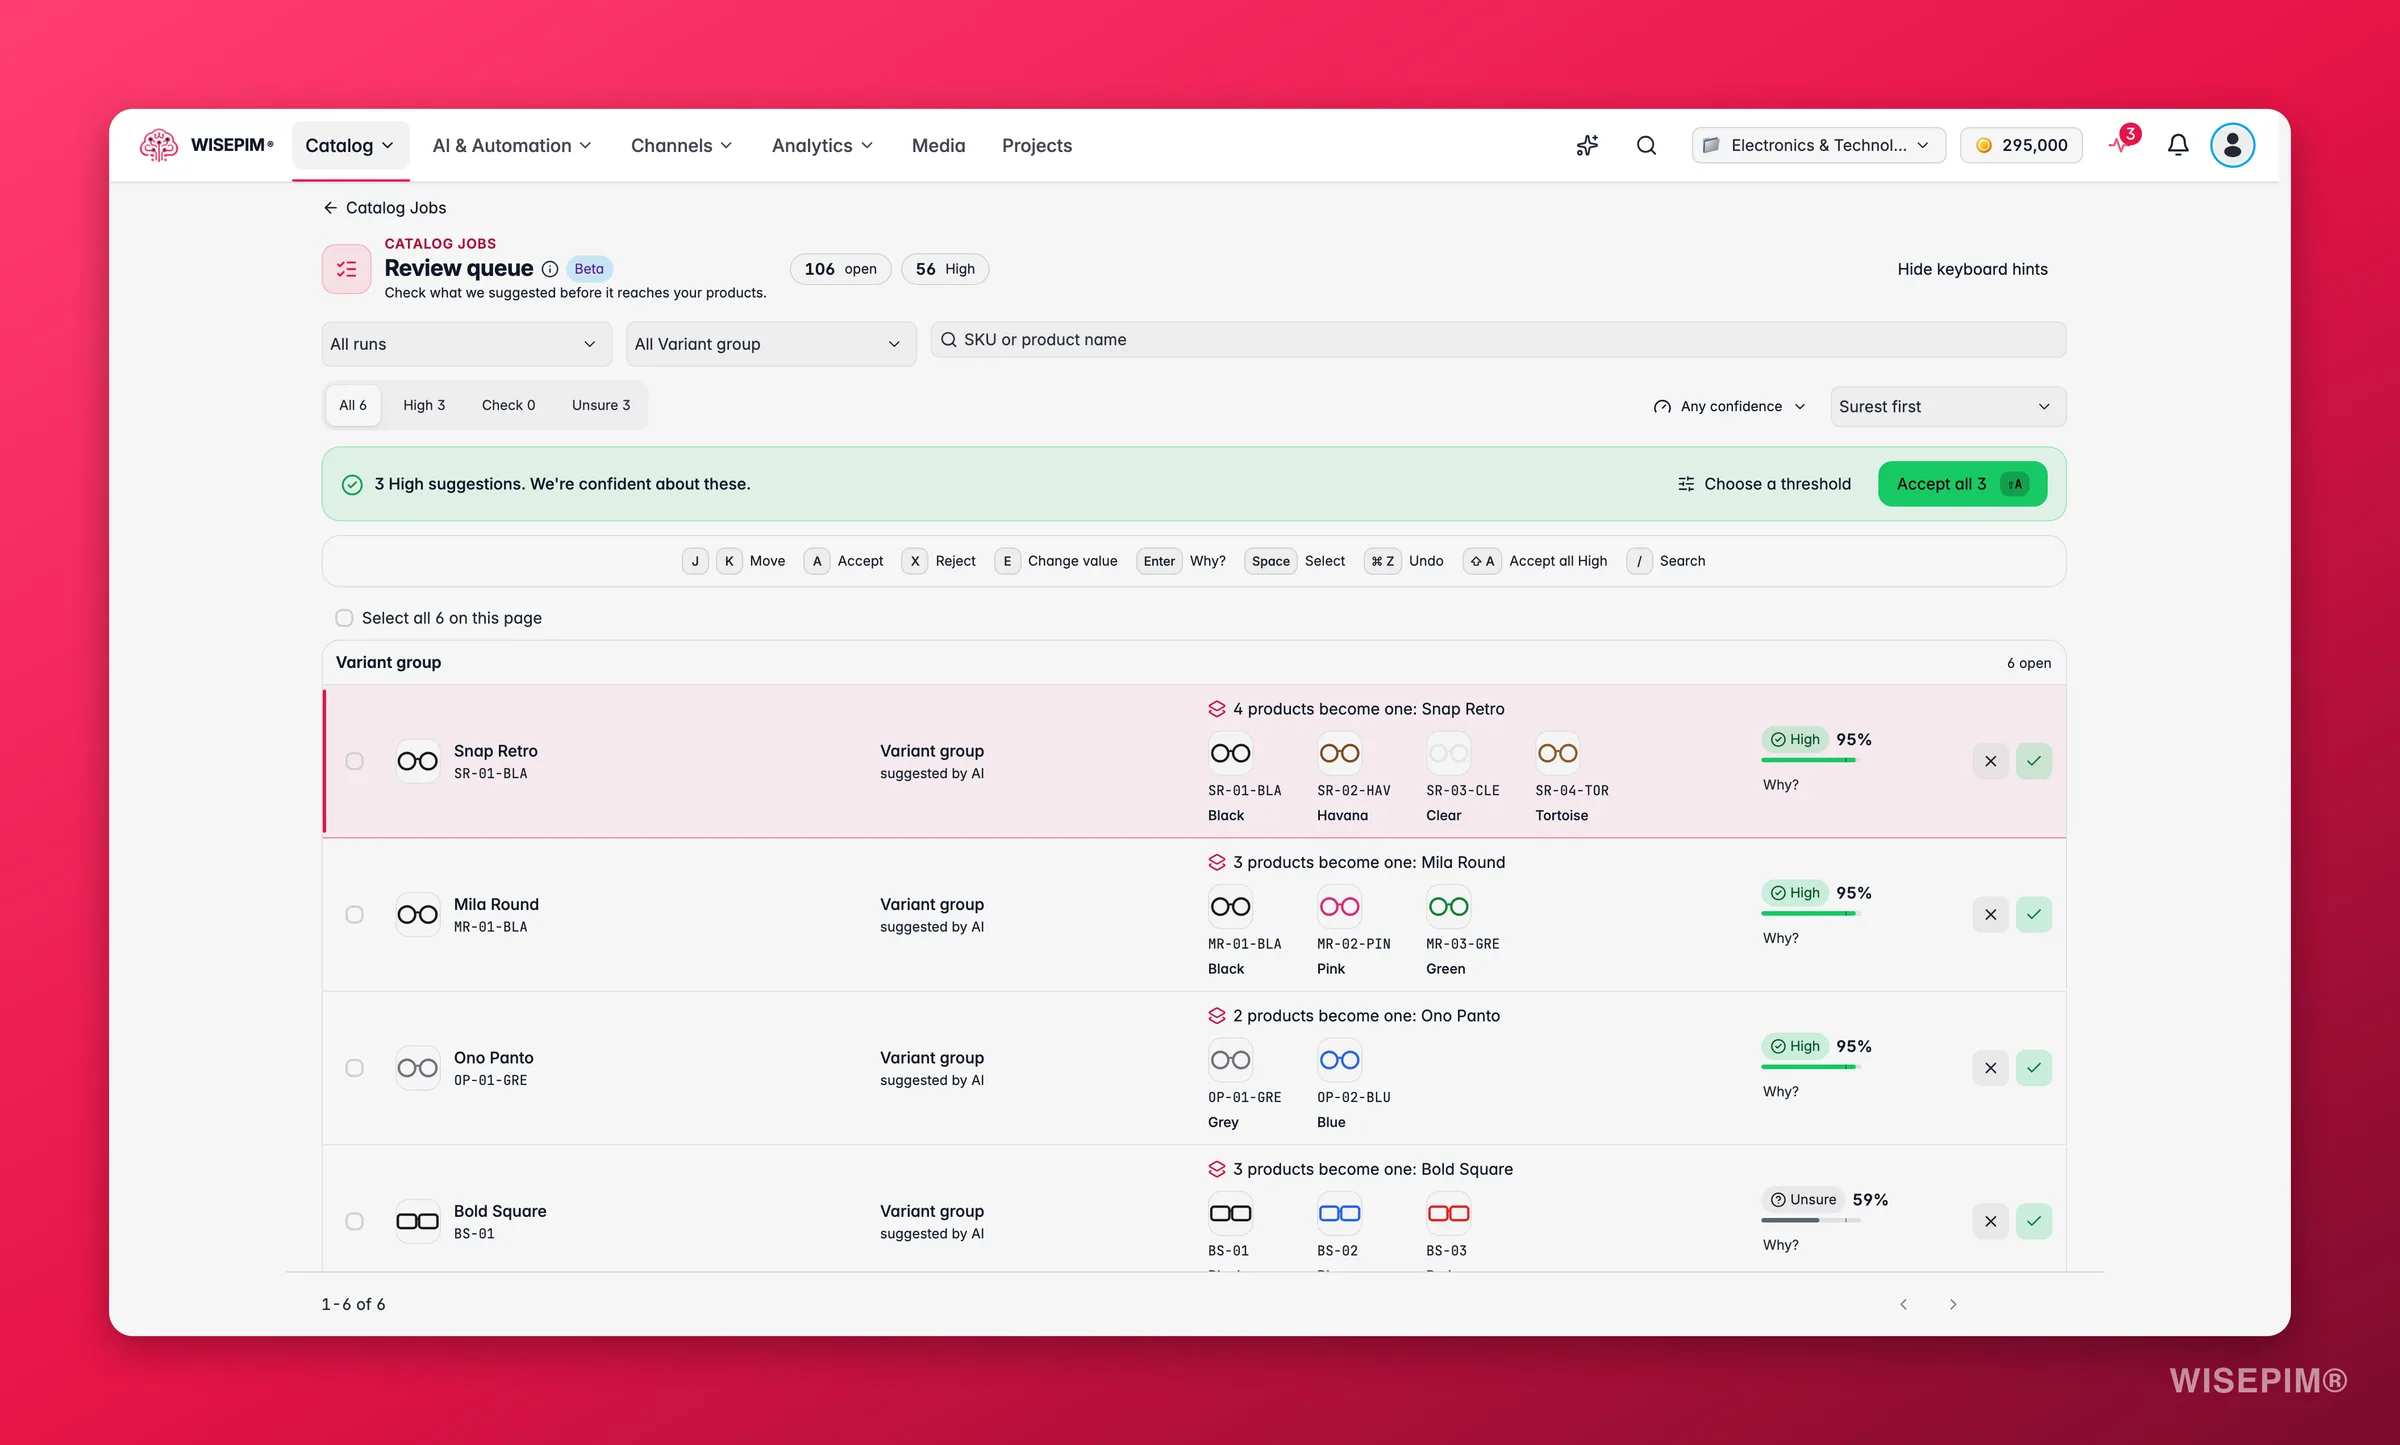Reject the Snap Retro suggestion
The image size is (2400, 1445).
(x=1990, y=761)
